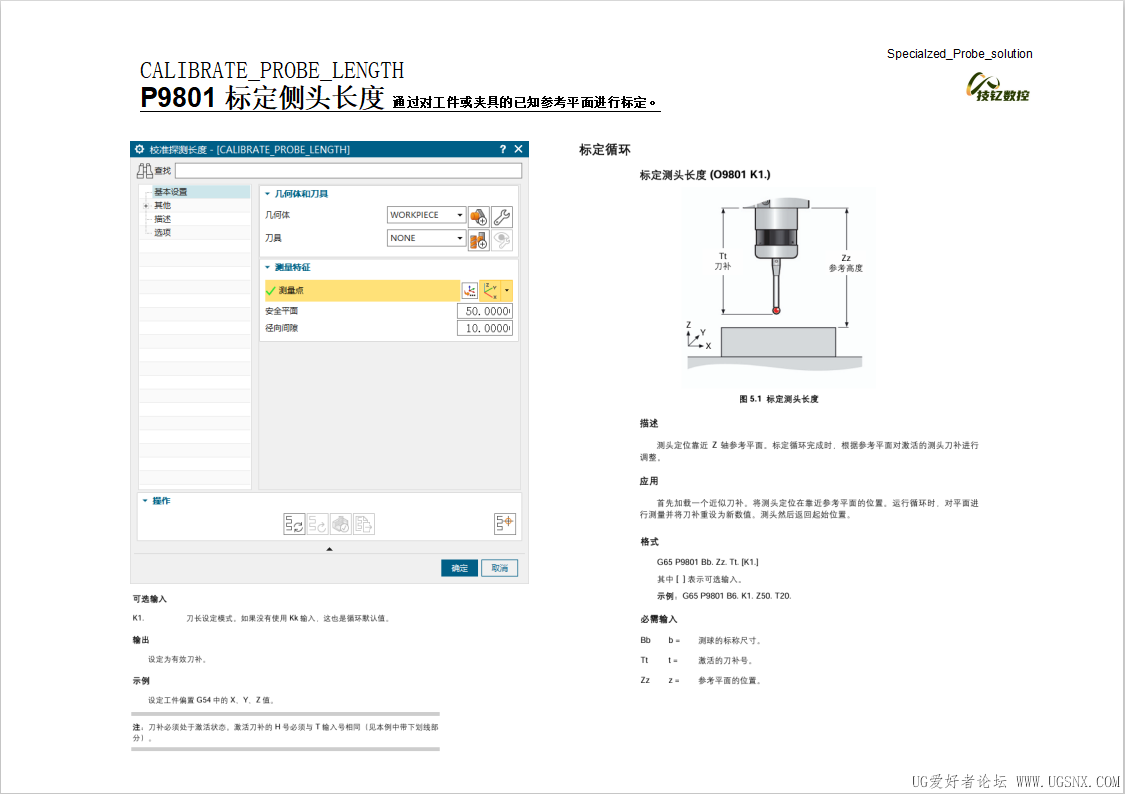Click the 查找 search input field
Screen dimensions: 1125x794
(x=348, y=171)
